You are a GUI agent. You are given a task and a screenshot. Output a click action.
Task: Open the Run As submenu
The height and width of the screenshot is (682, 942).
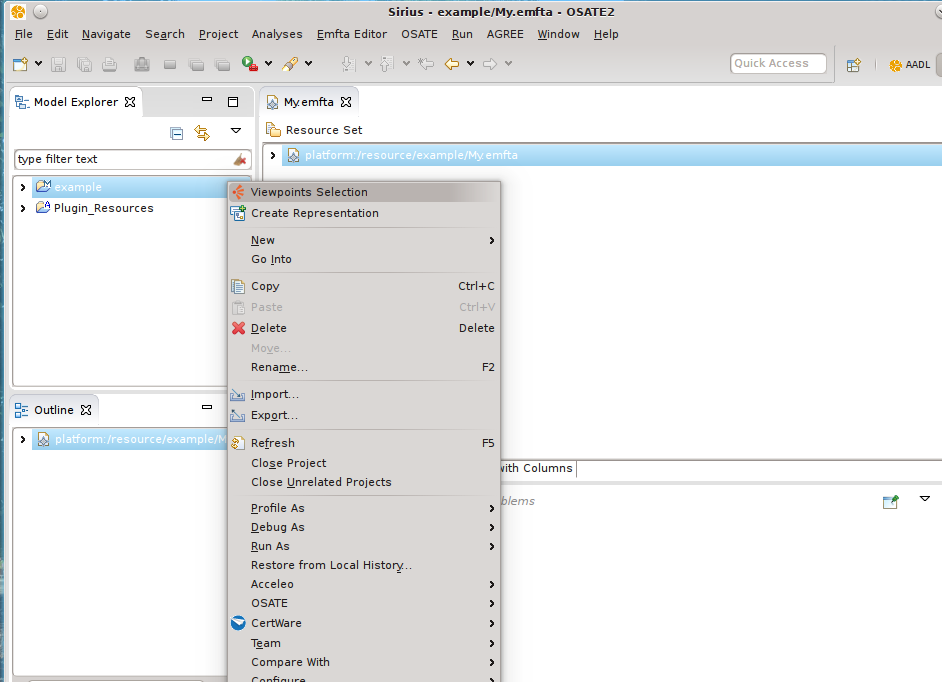coord(364,546)
